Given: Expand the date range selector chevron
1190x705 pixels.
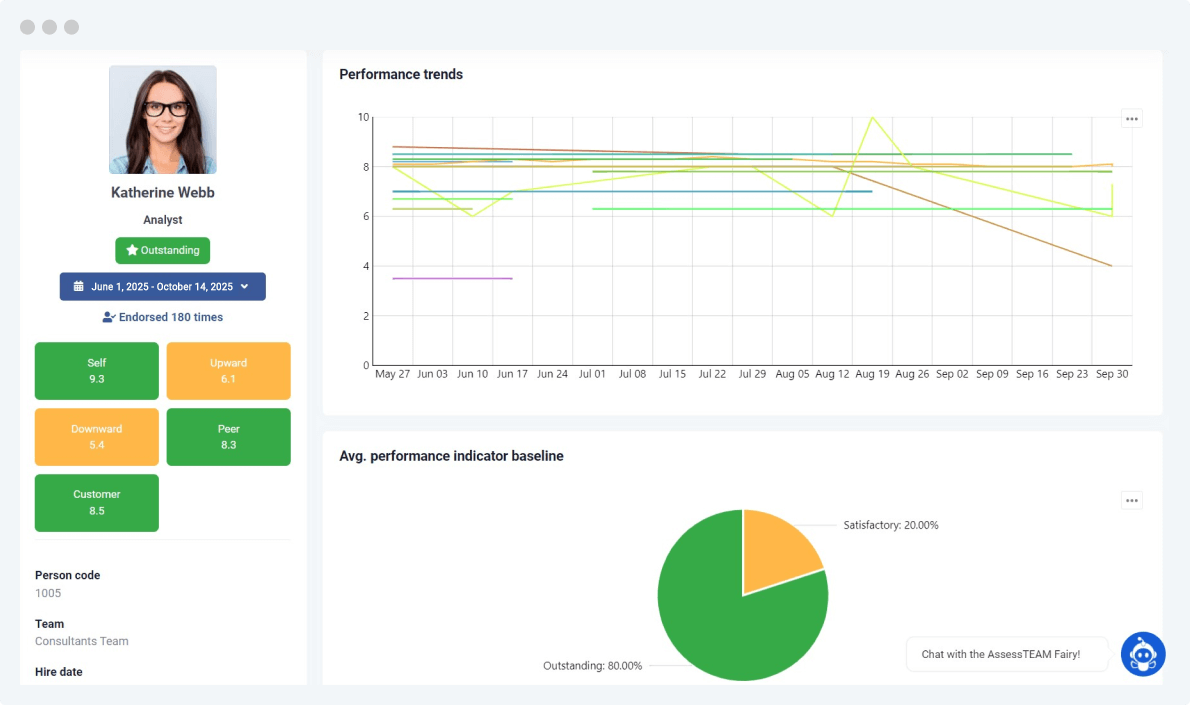Looking at the screenshot, I should (x=243, y=286).
